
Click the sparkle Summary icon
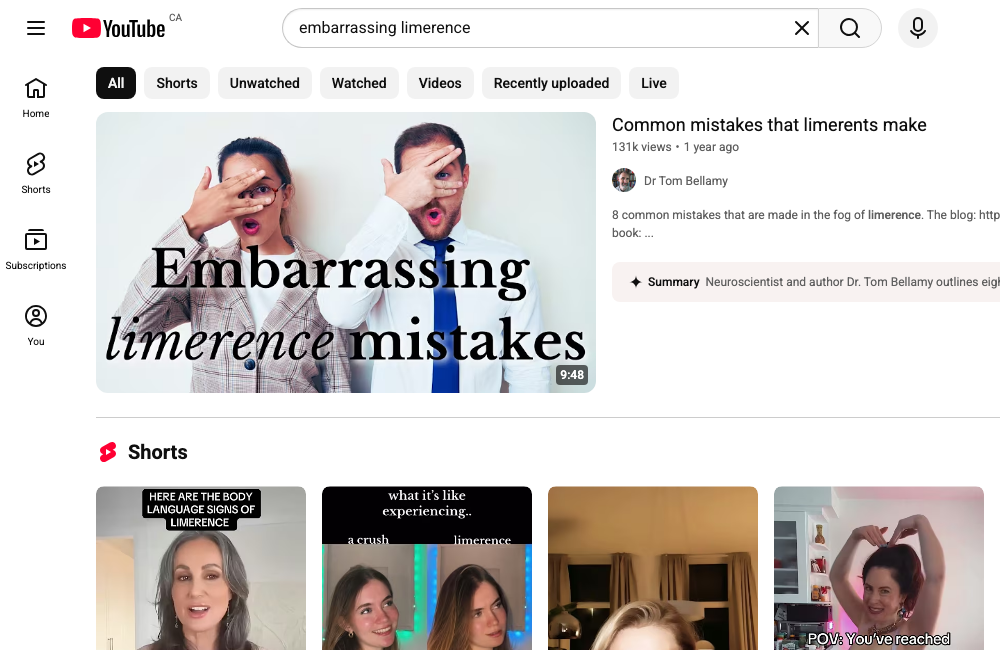tap(635, 282)
